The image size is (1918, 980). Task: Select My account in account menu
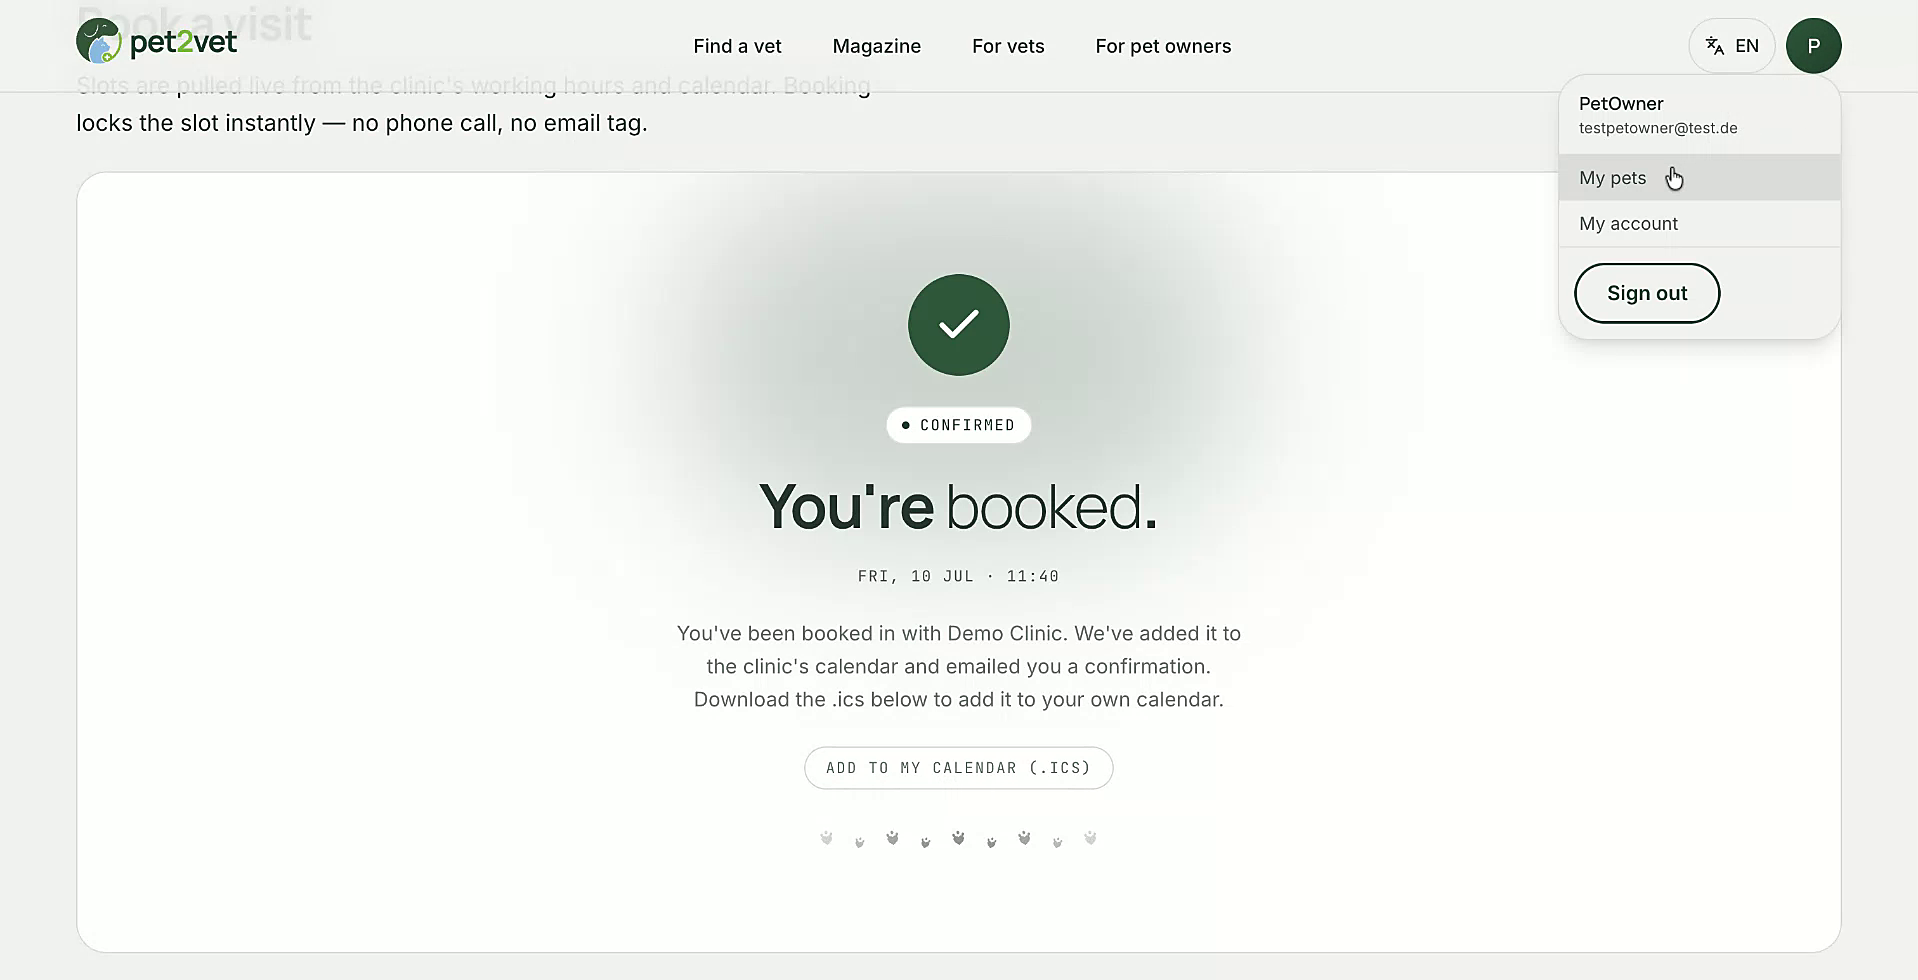pos(1699,224)
